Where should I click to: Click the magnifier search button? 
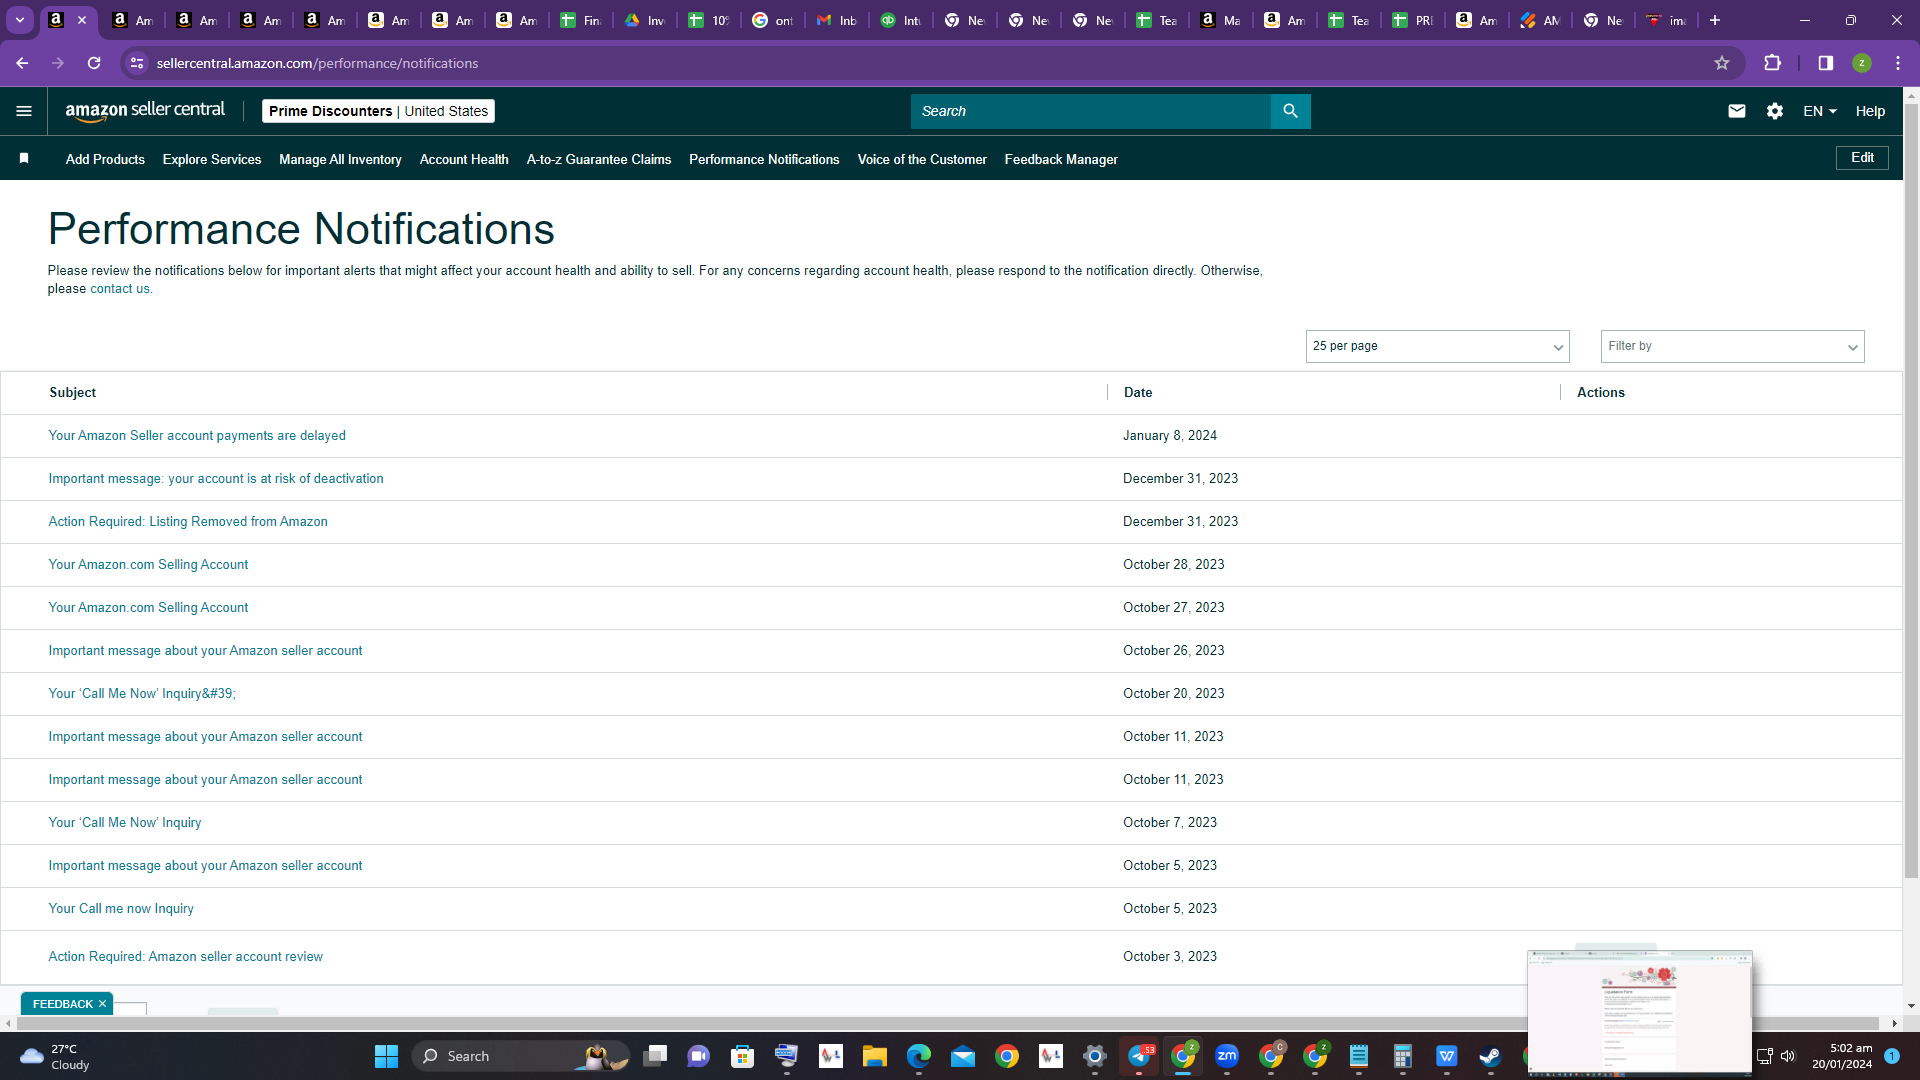(1290, 111)
